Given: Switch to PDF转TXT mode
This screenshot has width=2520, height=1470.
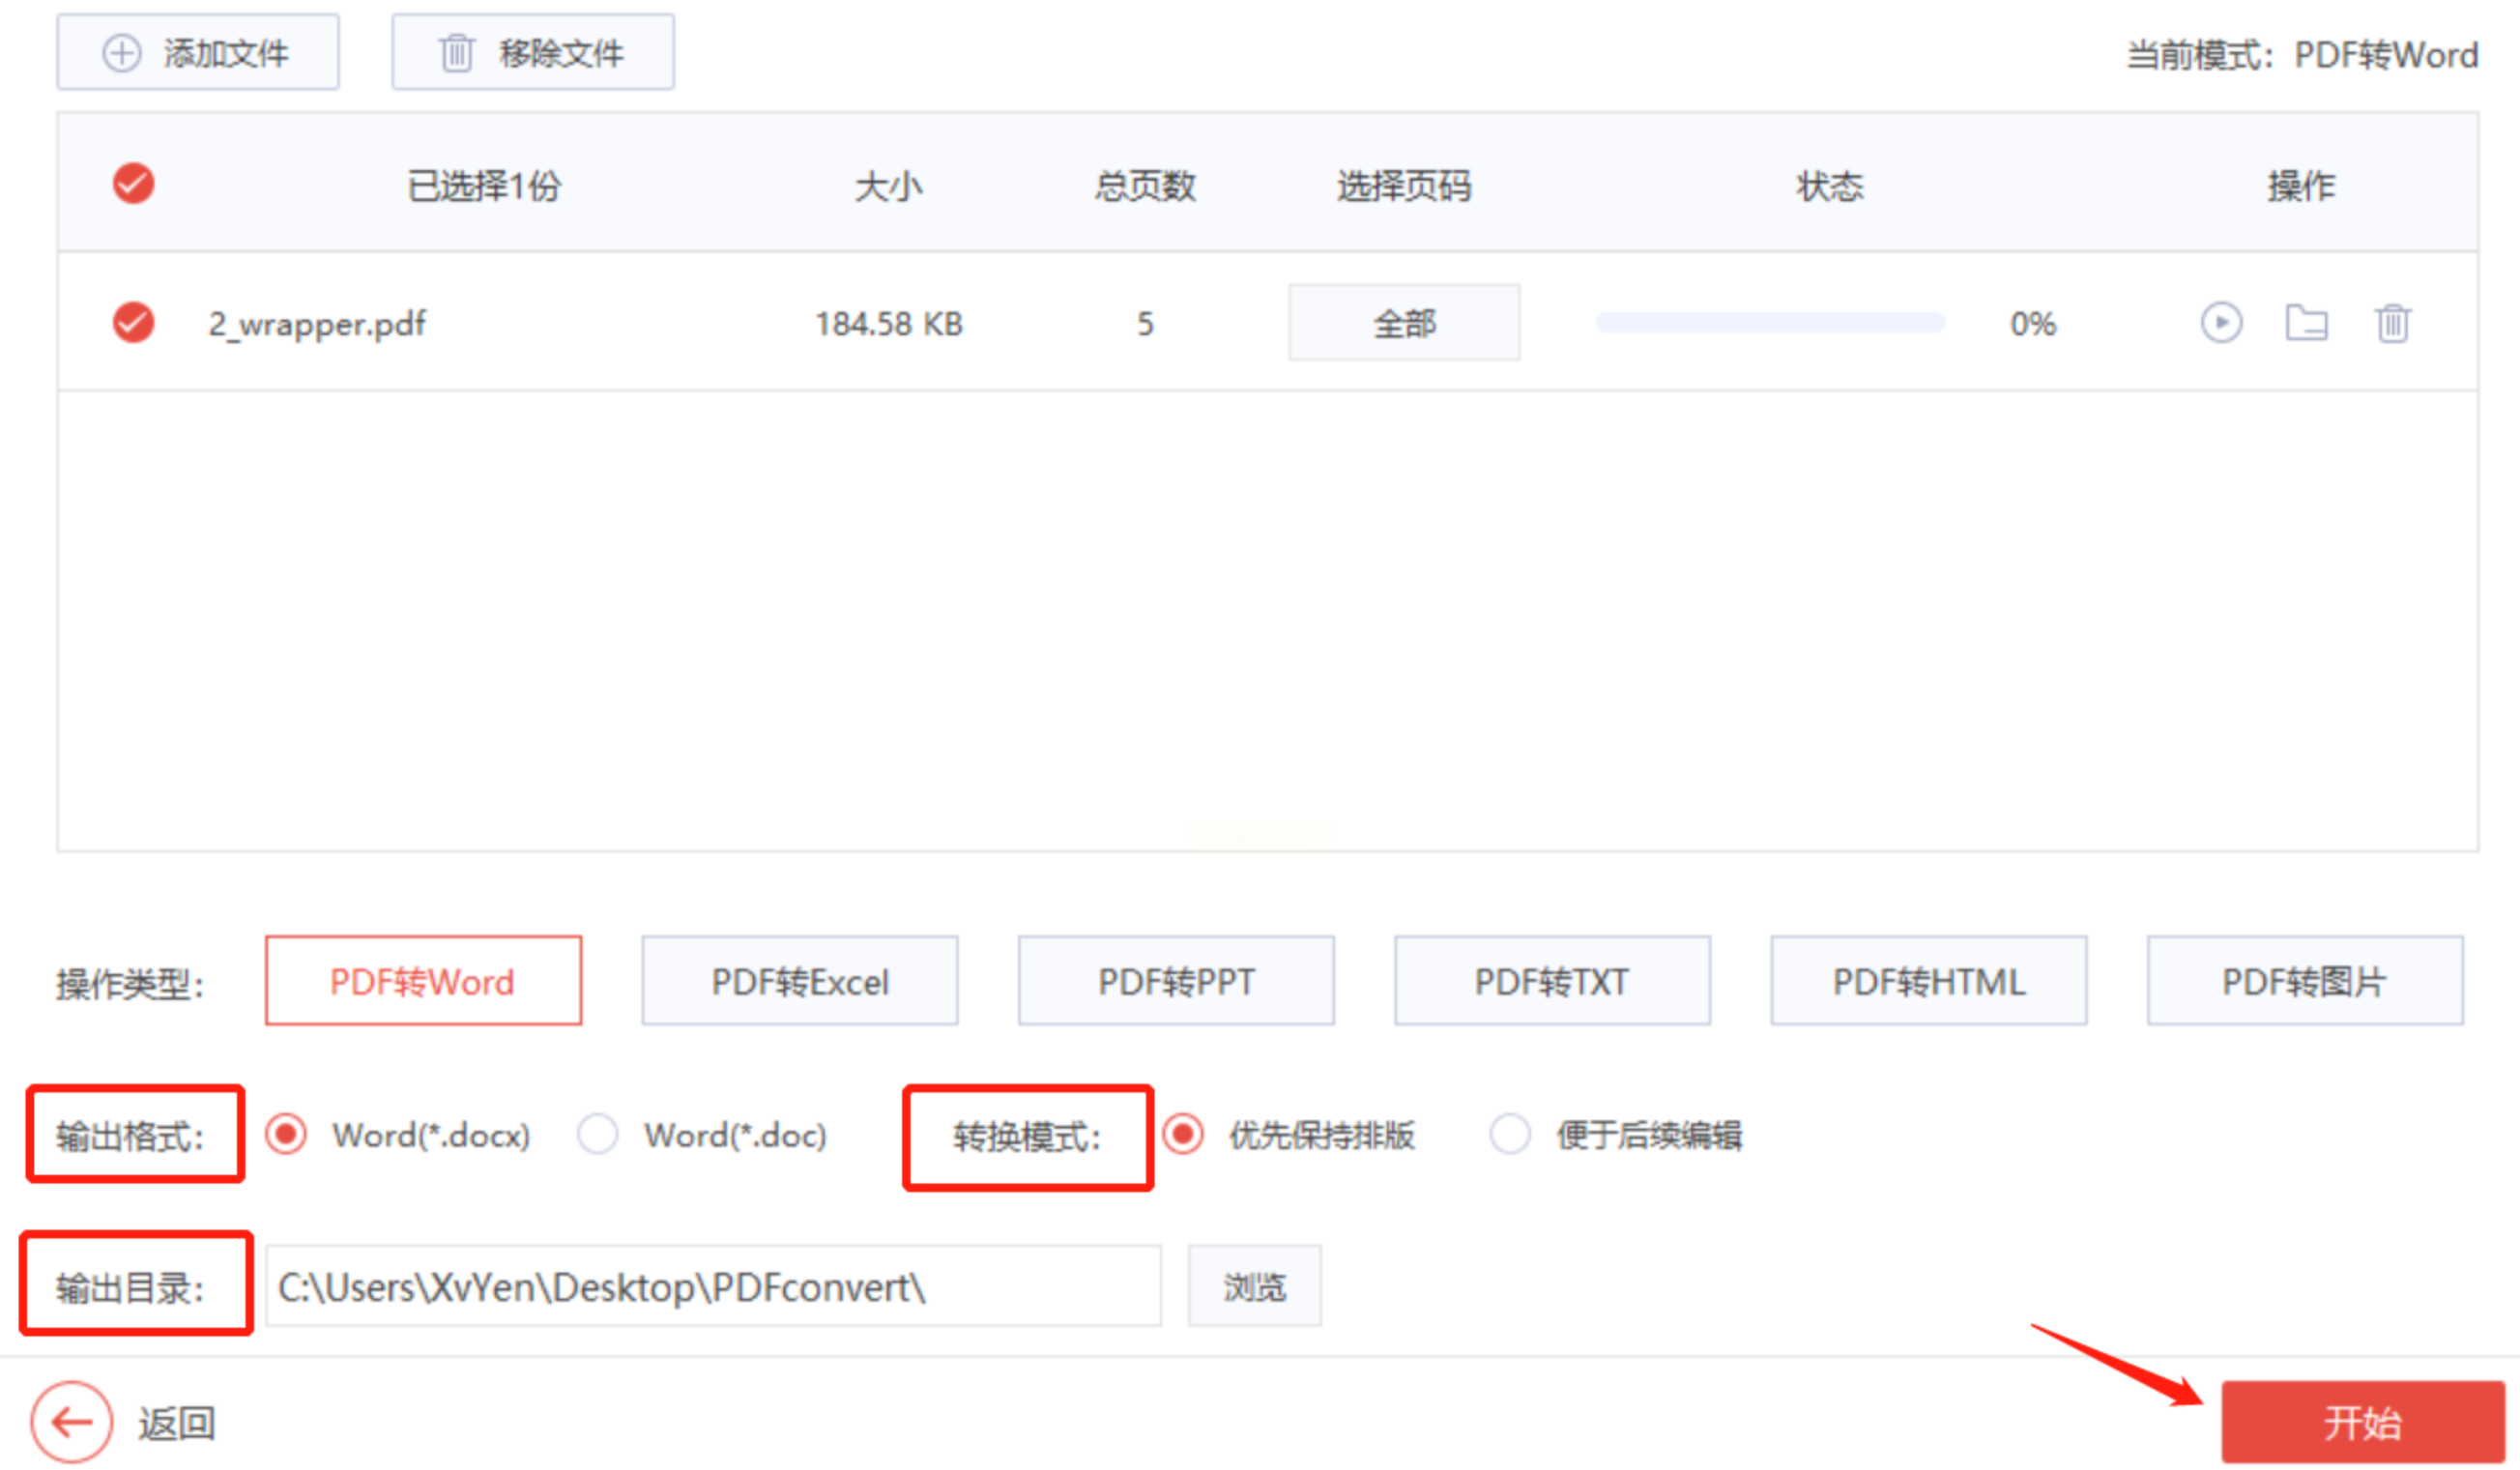Looking at the screenshot, I should (x=1552, y=981).
